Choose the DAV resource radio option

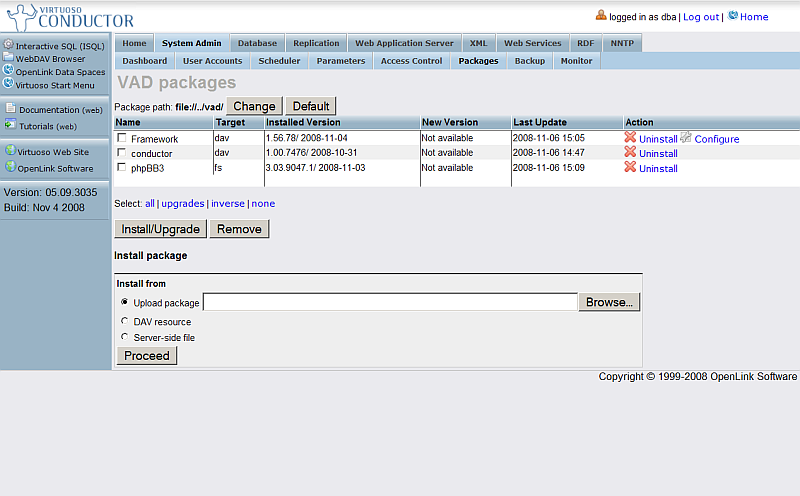click(124, 321)
